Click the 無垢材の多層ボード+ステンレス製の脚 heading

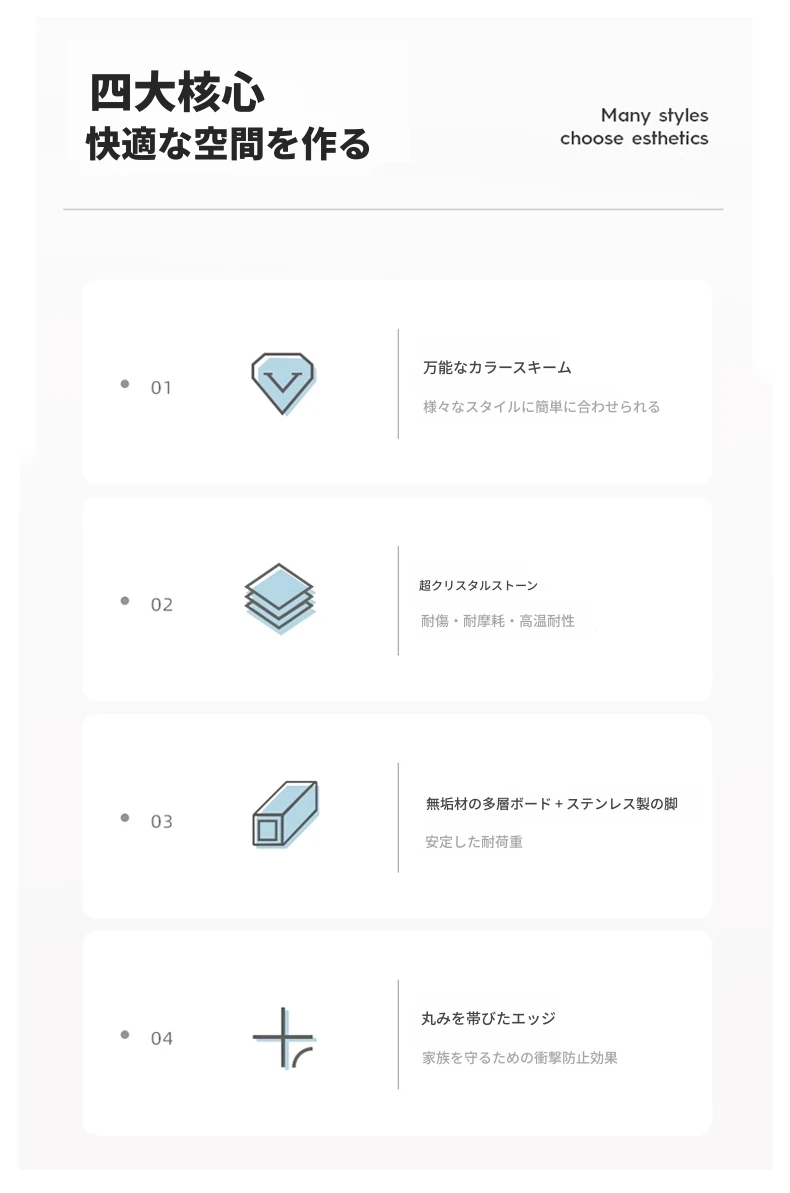point(551,803)
